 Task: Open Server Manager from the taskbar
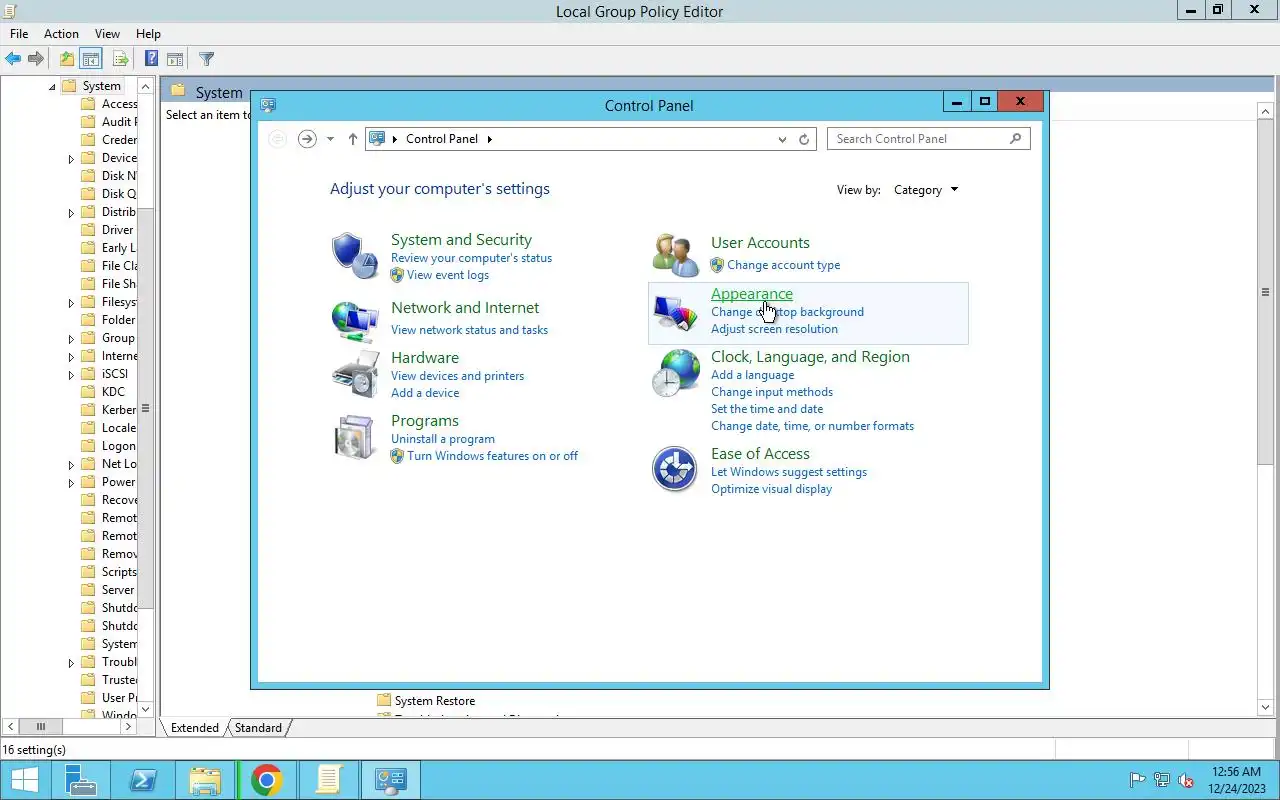coord(80,780)
